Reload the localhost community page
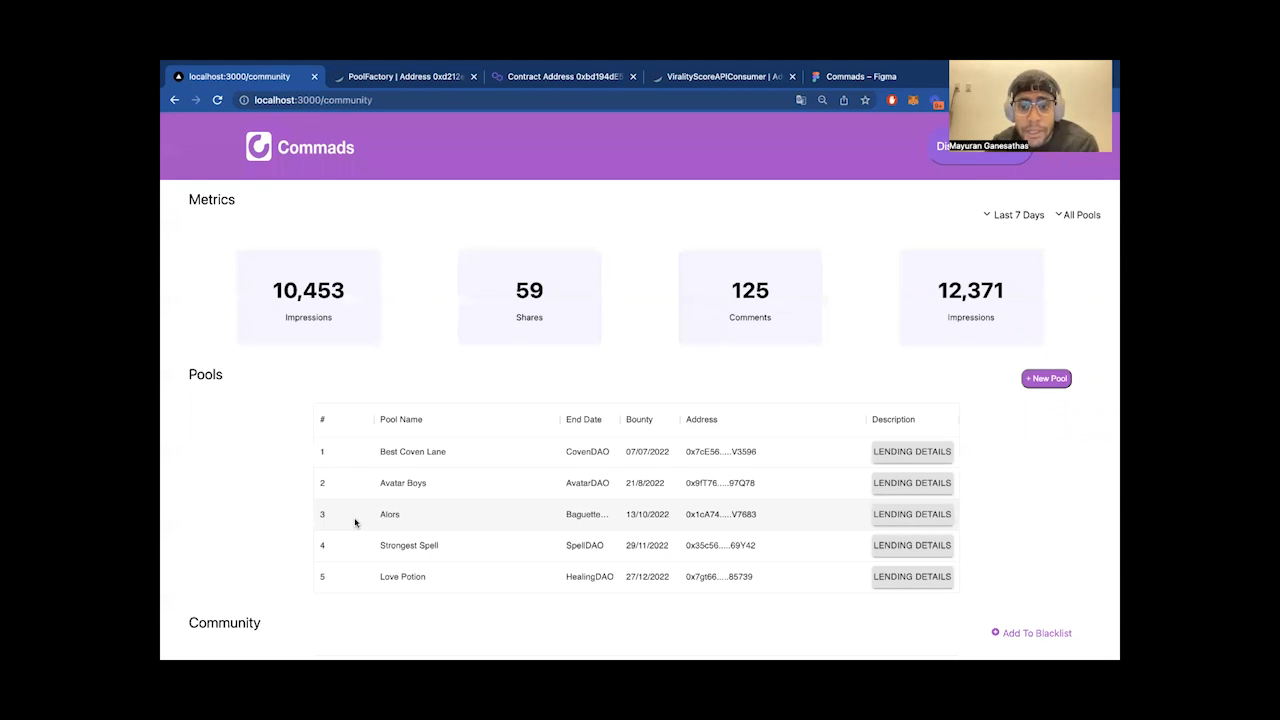1280x720 pixels. 217,100
